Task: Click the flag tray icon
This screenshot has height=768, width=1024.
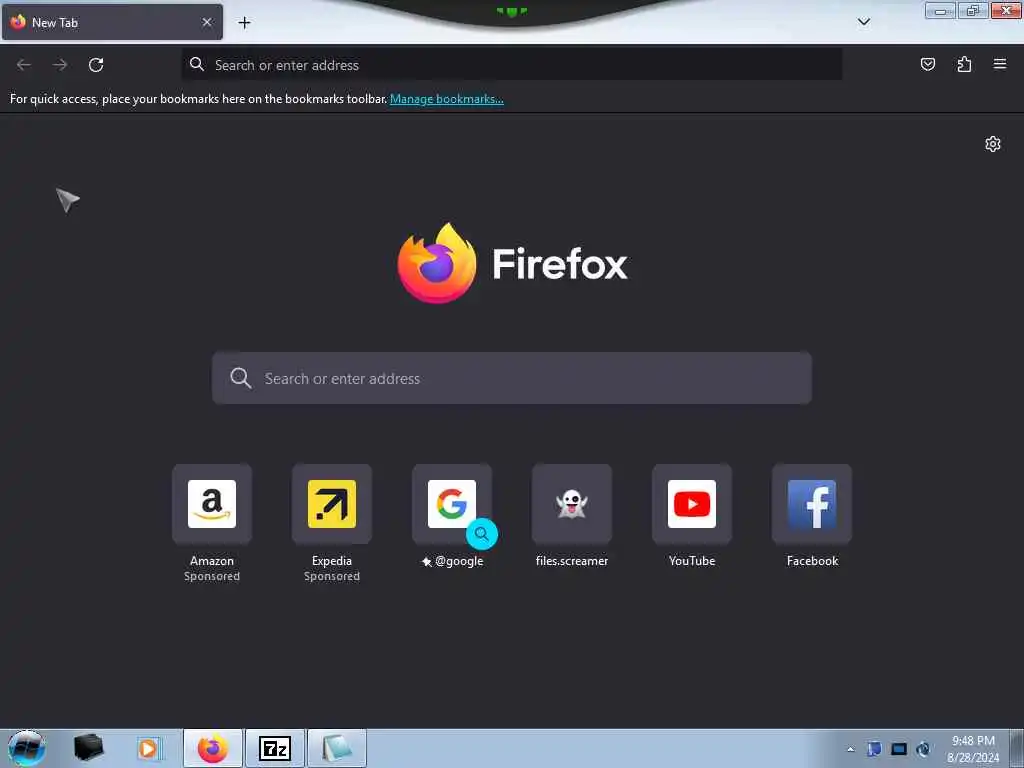Action: click(x=874, y=749)
